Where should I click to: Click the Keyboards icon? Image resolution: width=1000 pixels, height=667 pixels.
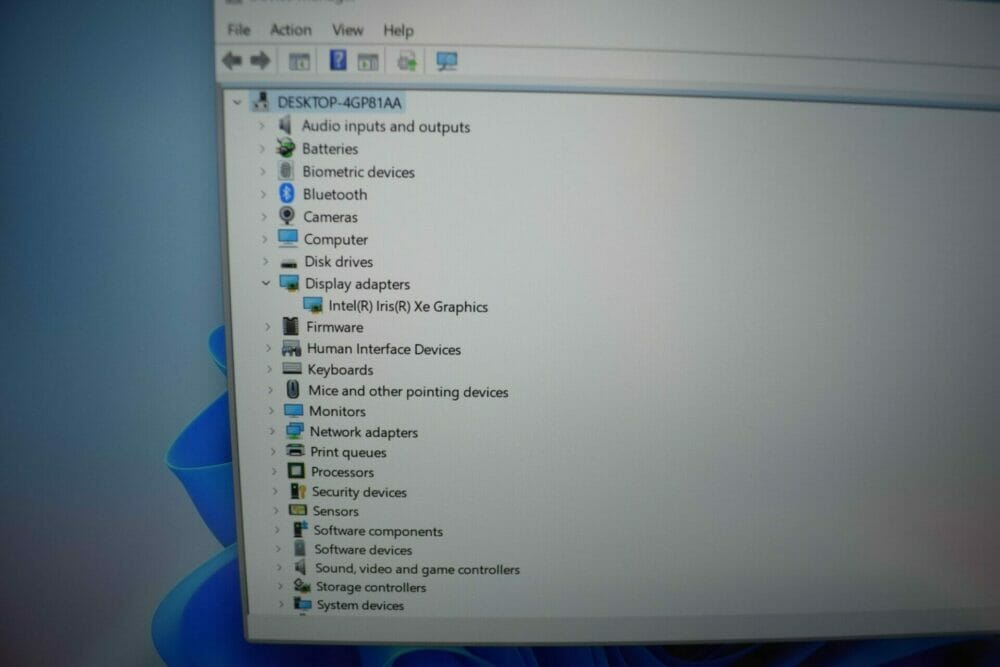click(292, 369)
